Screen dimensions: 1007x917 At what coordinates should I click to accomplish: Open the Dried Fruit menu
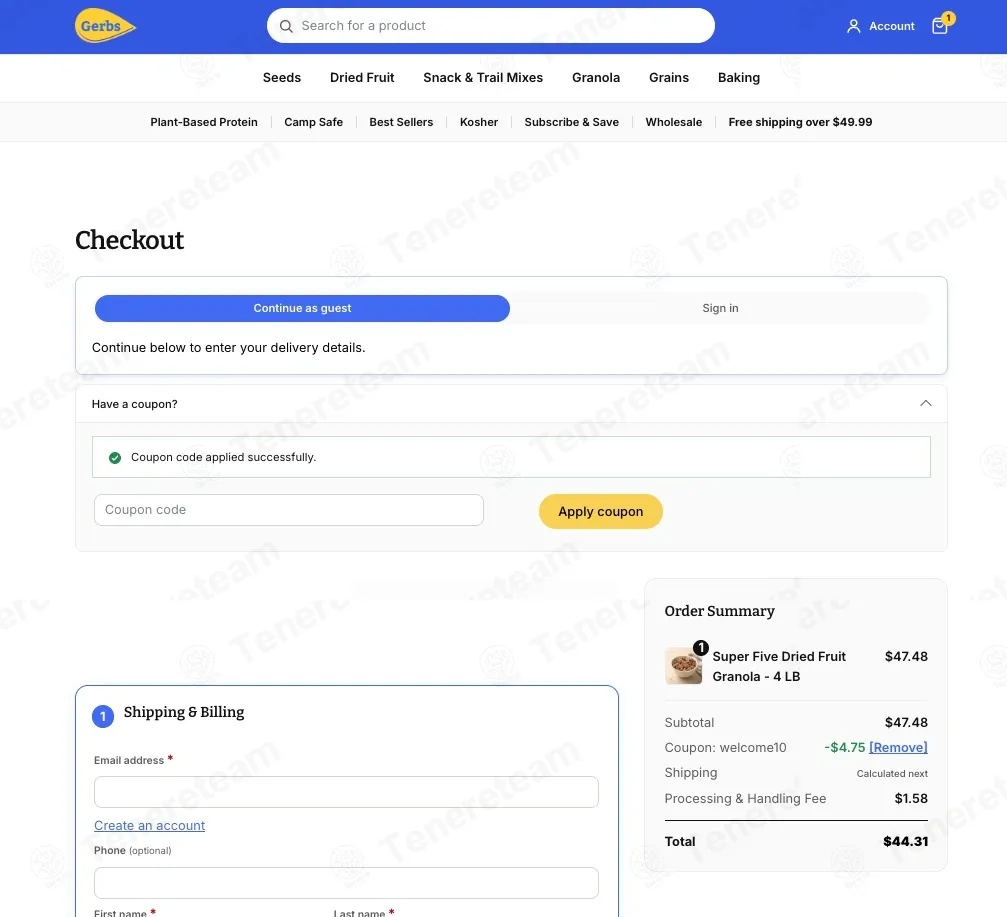[x=362, y=78]
